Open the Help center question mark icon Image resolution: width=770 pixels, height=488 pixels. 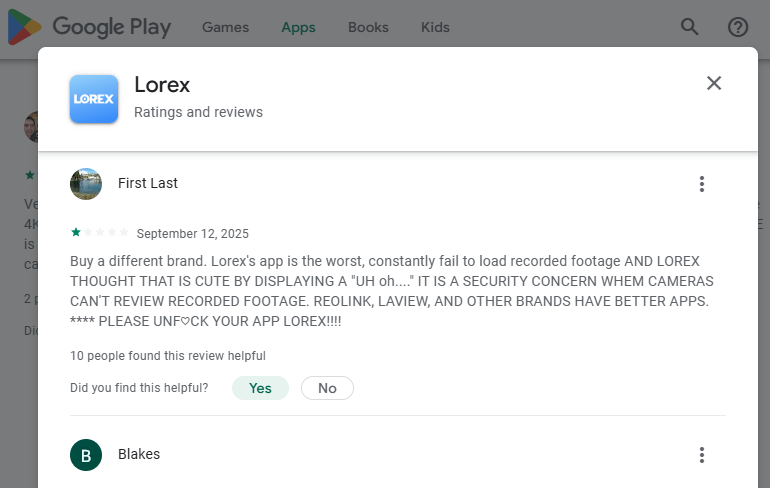738,27
